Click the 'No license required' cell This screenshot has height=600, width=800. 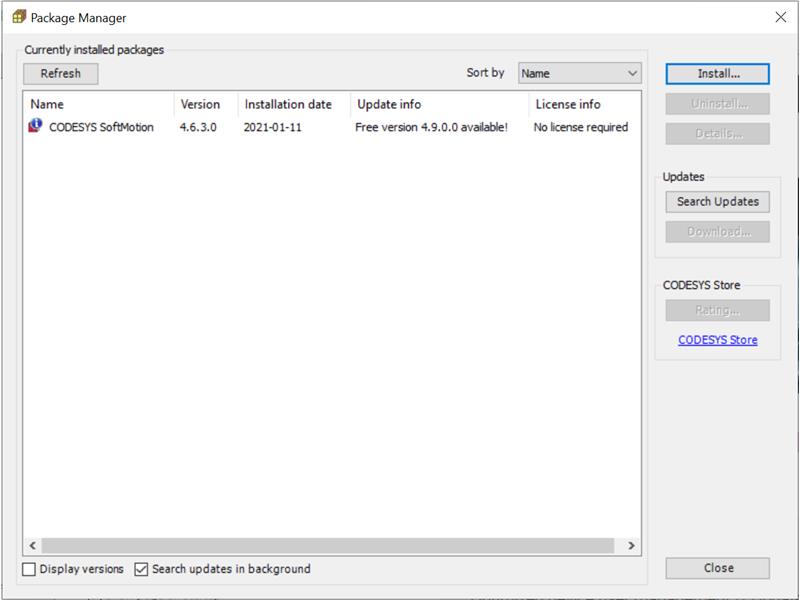[581, 127]
